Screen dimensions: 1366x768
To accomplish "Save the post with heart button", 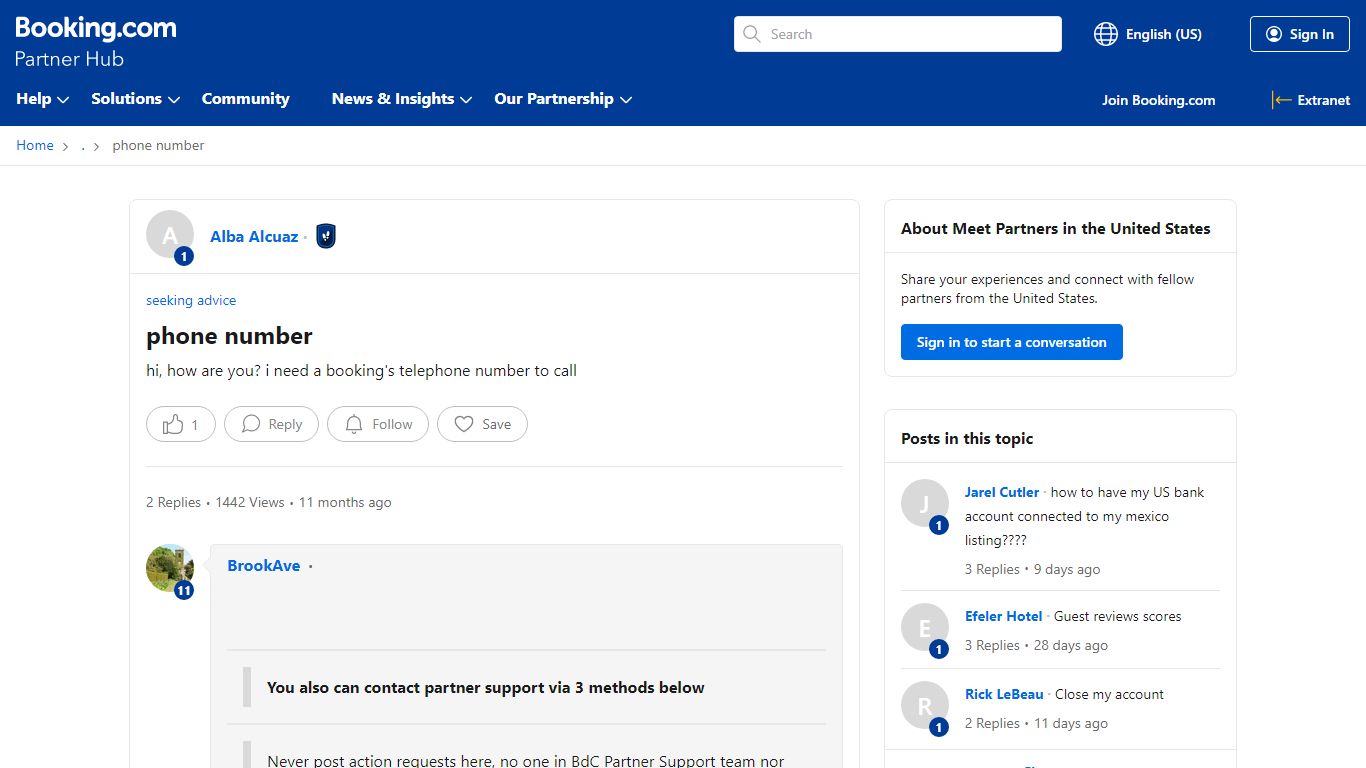I will coord(482,424).
